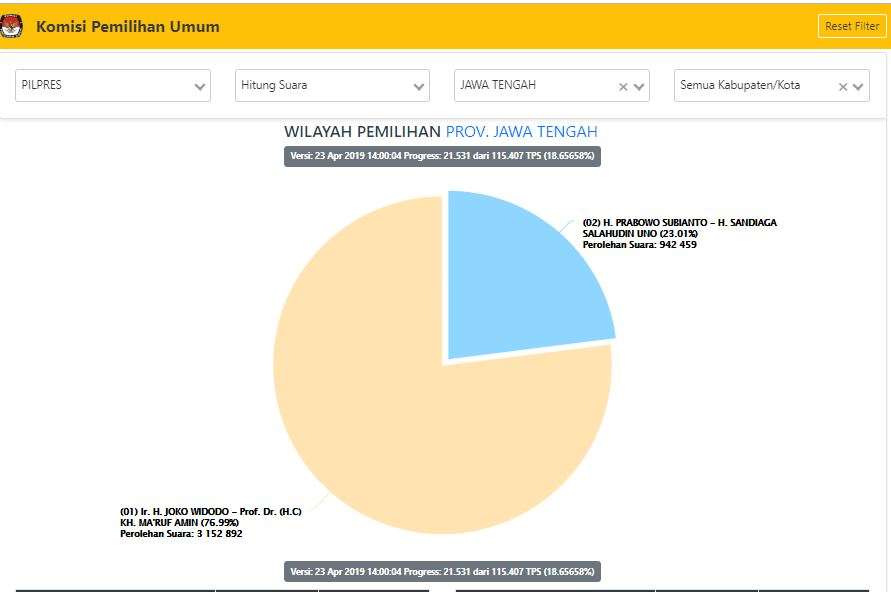
Task: Click the chevron arrow beside JAWA TENGAH
Action: 640,87
